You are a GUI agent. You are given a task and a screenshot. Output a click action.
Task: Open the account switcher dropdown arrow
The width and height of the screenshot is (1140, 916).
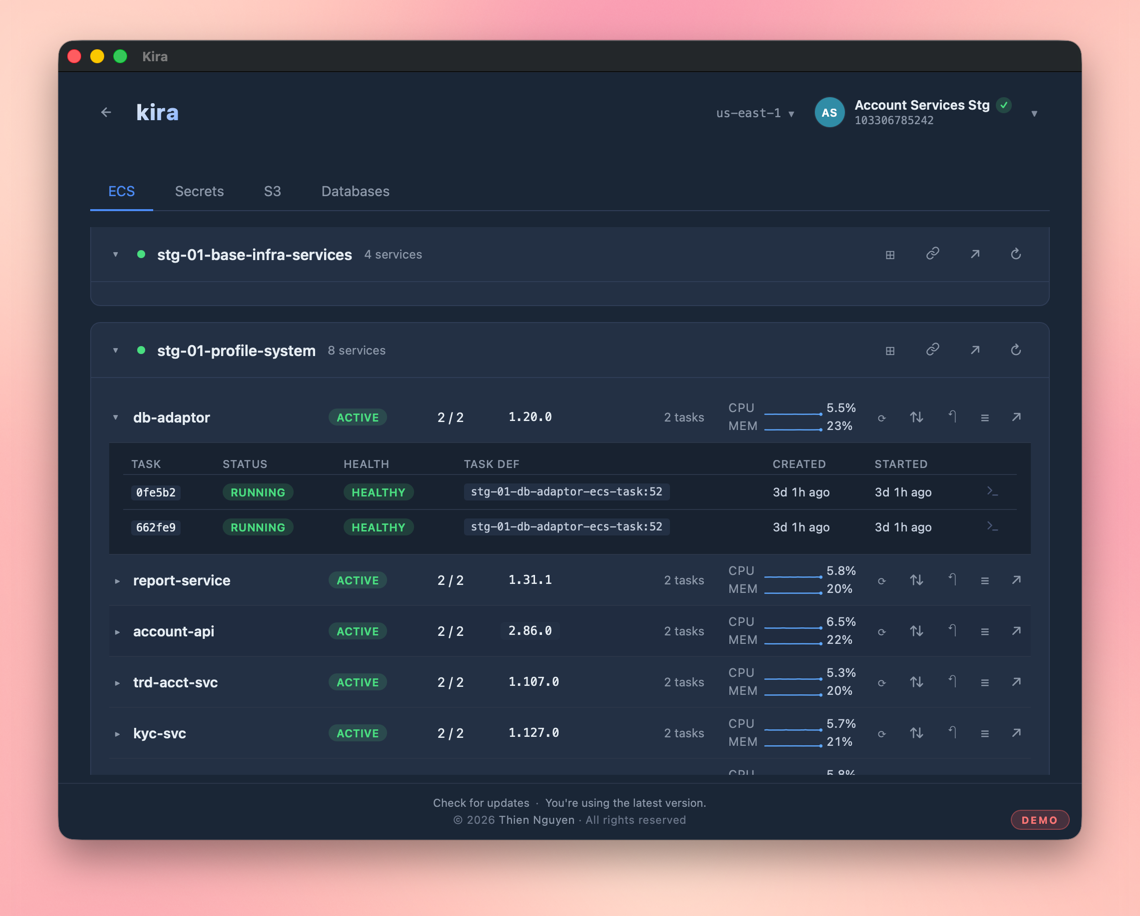1034,113
